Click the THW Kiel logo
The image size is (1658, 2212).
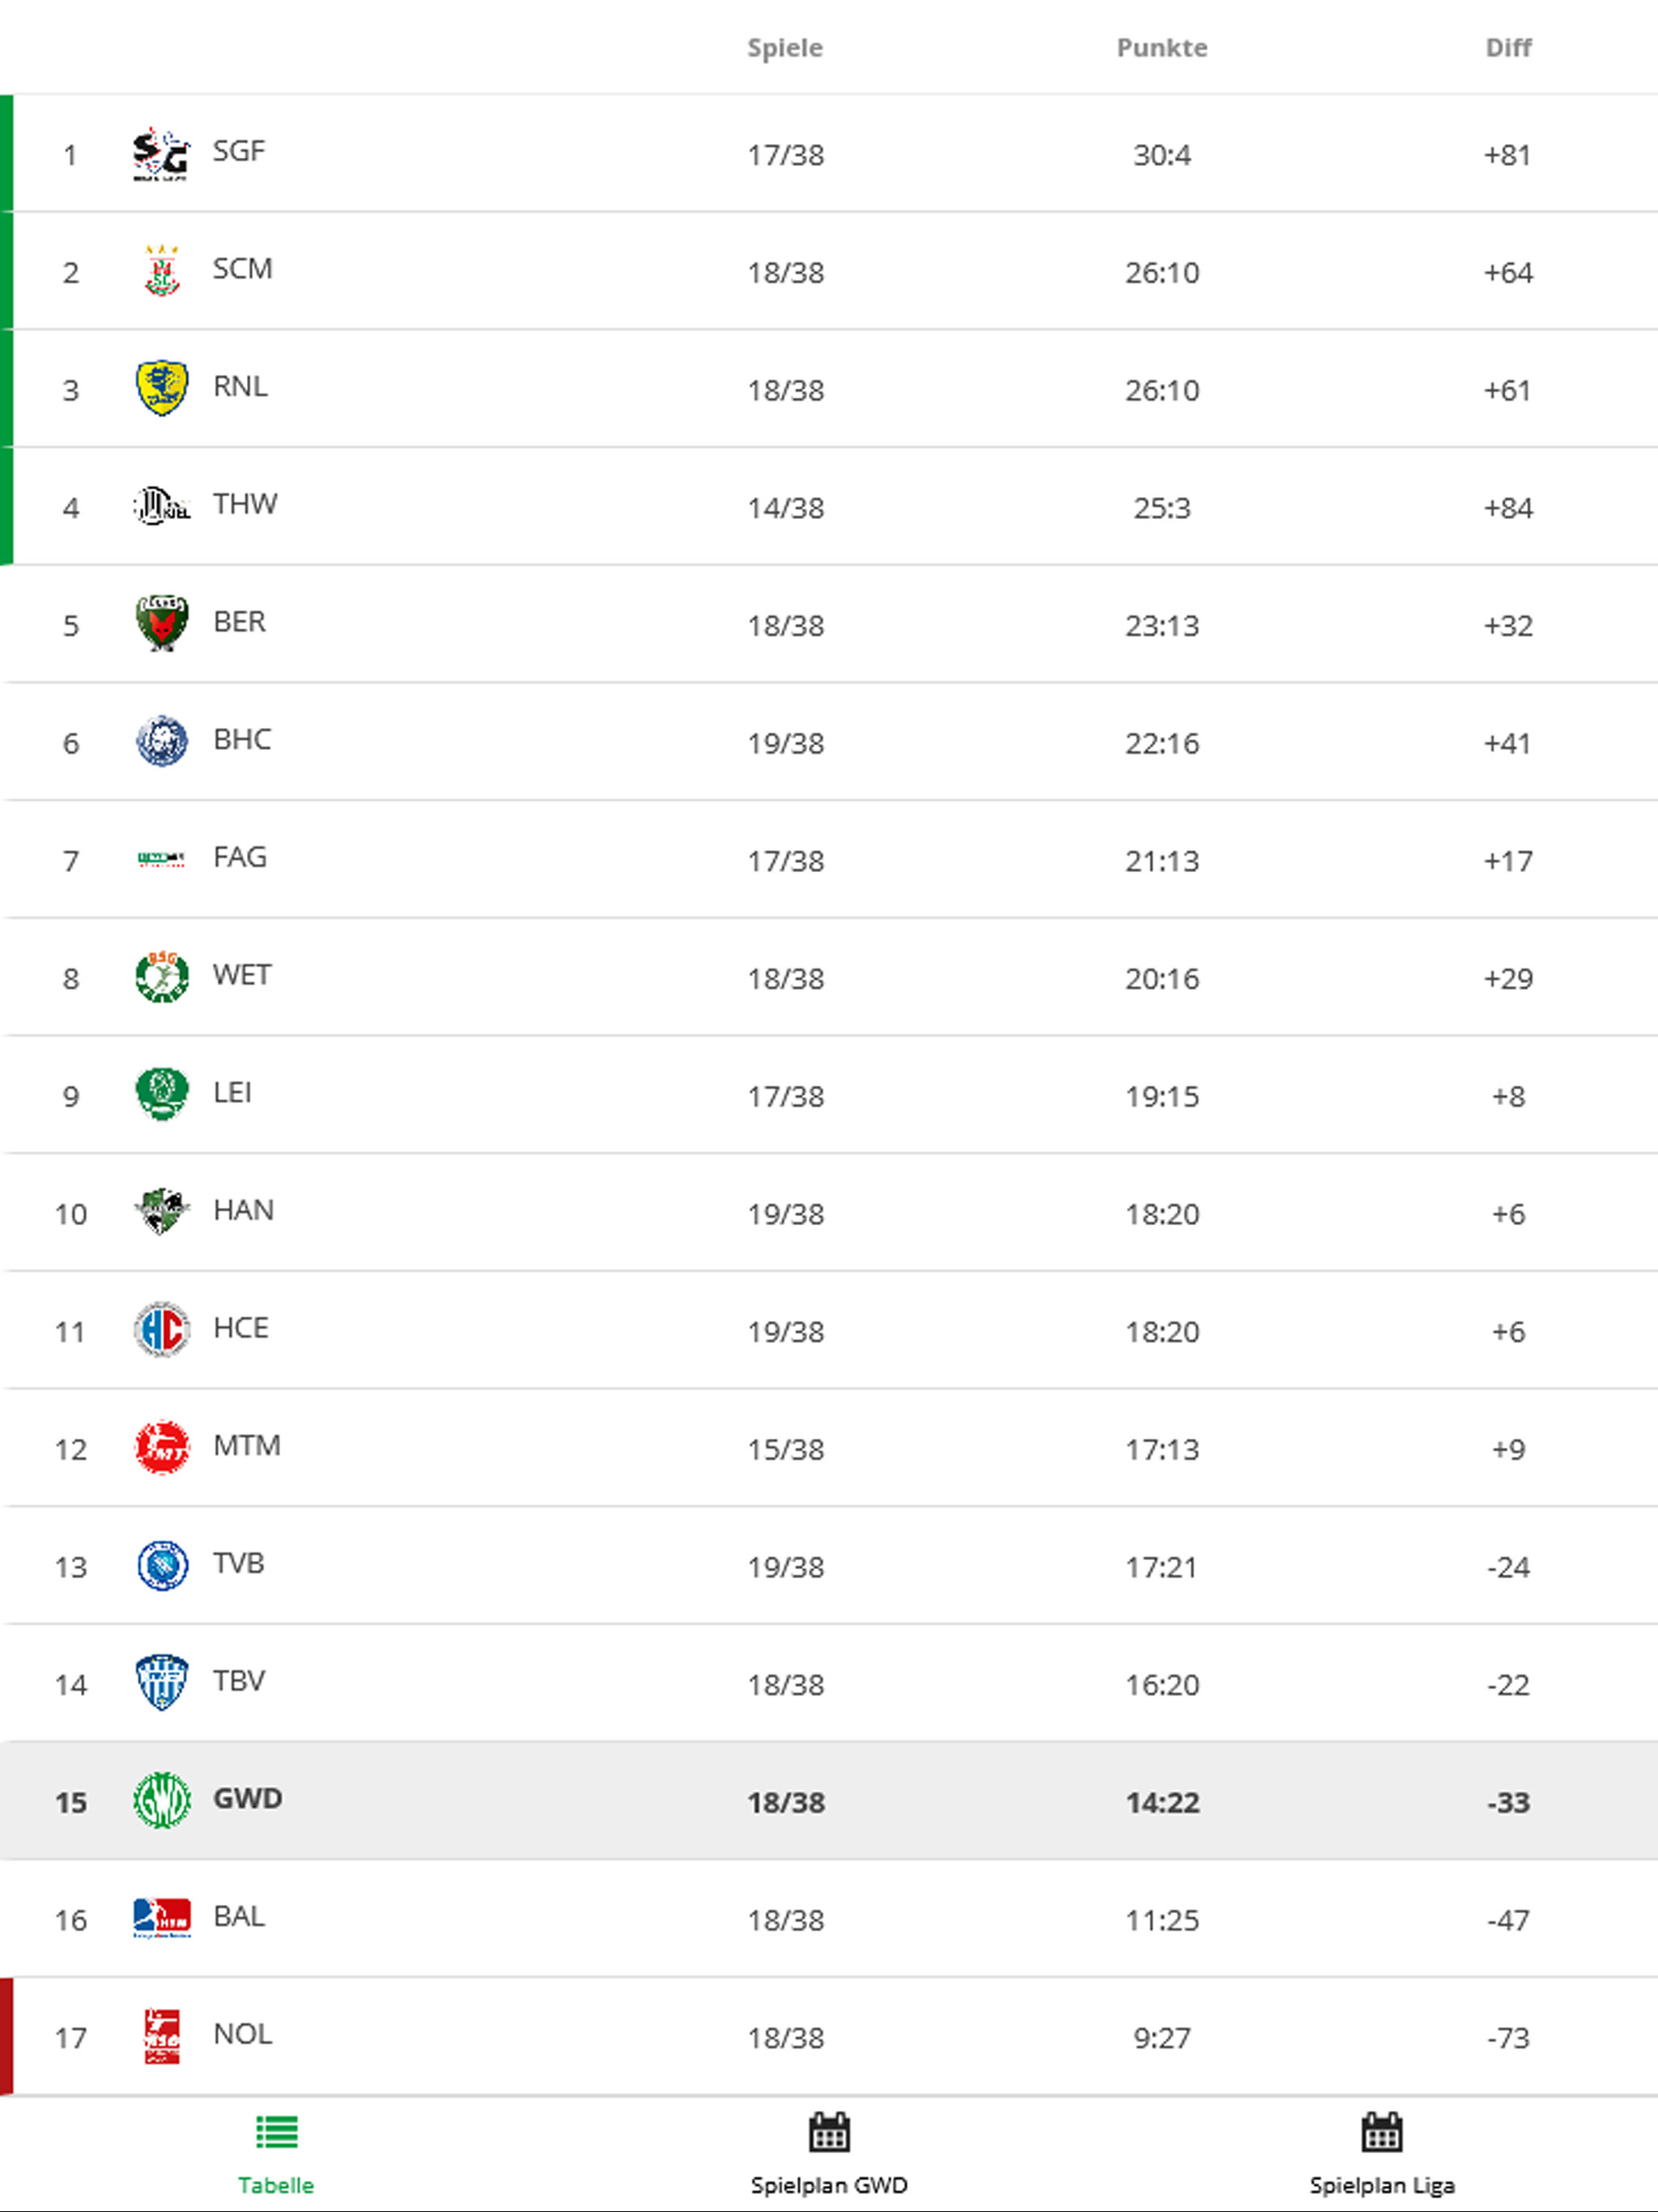coord(162,505)
